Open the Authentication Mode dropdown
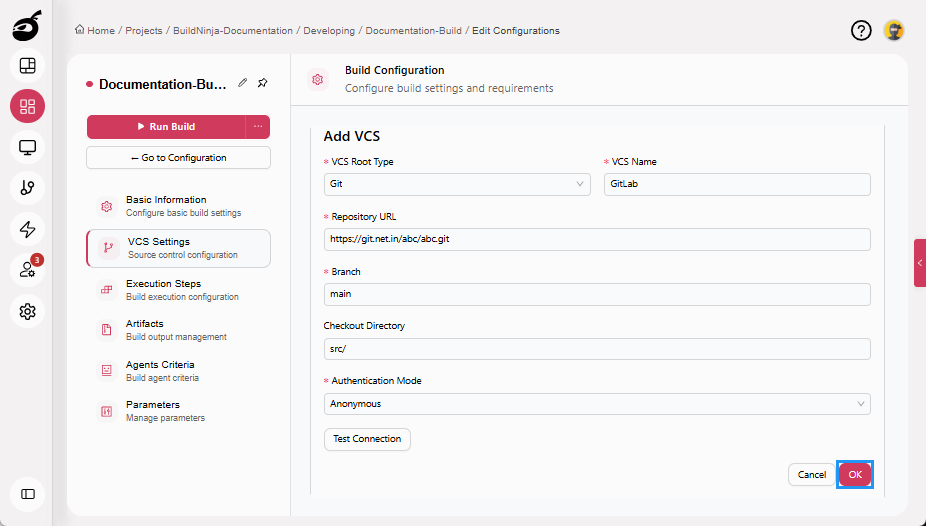Image resolution: width=926 pixels, height=526 pixels. 597,404
